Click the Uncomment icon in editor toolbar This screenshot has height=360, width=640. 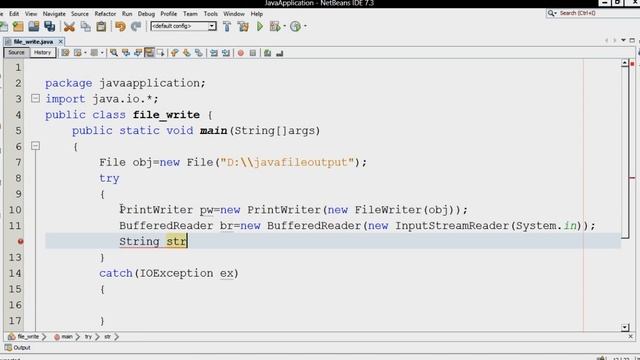click(x=280, y=53)
